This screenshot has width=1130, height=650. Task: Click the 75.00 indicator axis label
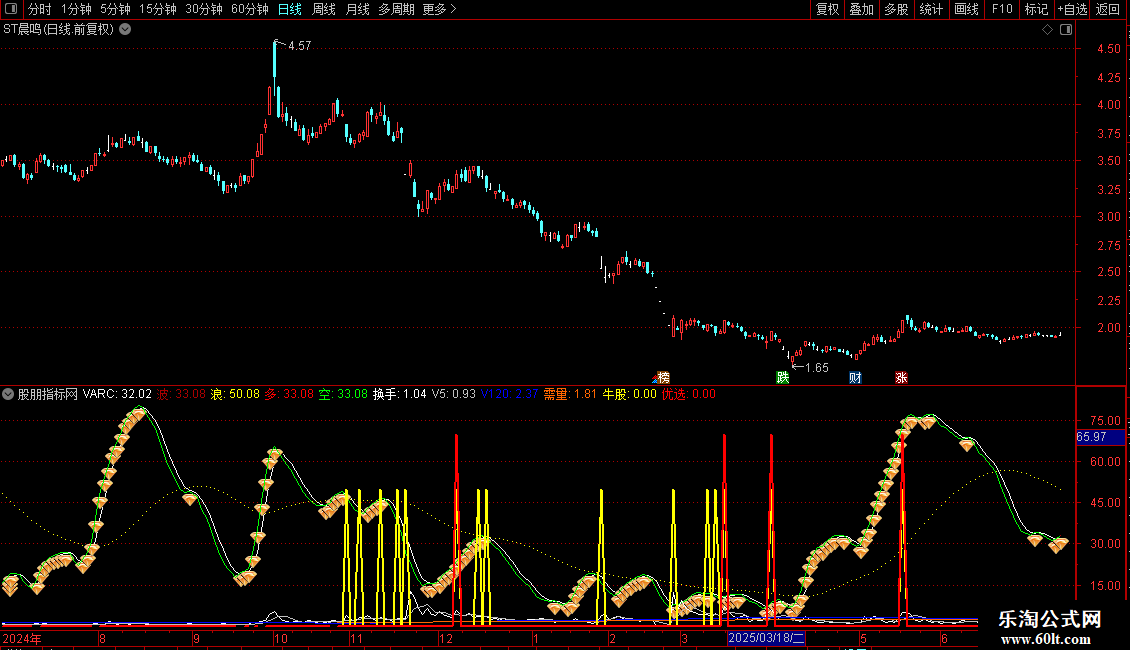(x=1105, y=421)
